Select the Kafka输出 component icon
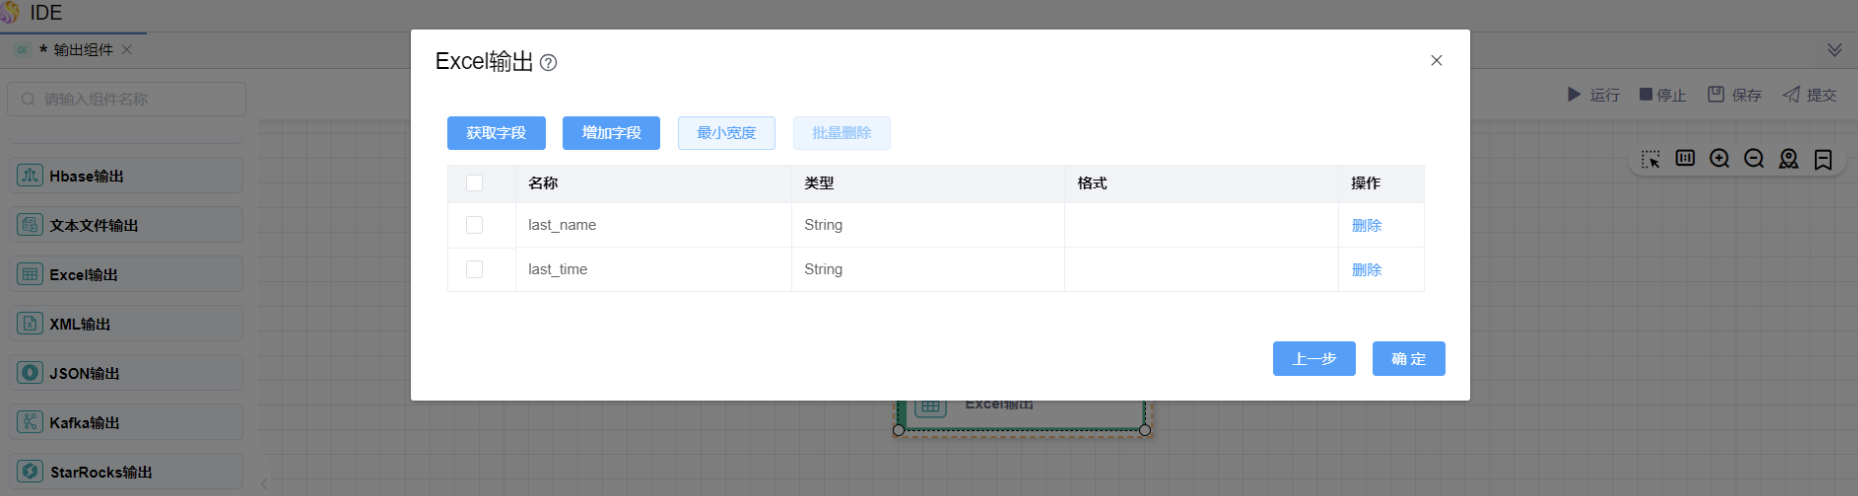Viewport: 1858px width, 496px height. pyautogui.click(x=30, y=422)
